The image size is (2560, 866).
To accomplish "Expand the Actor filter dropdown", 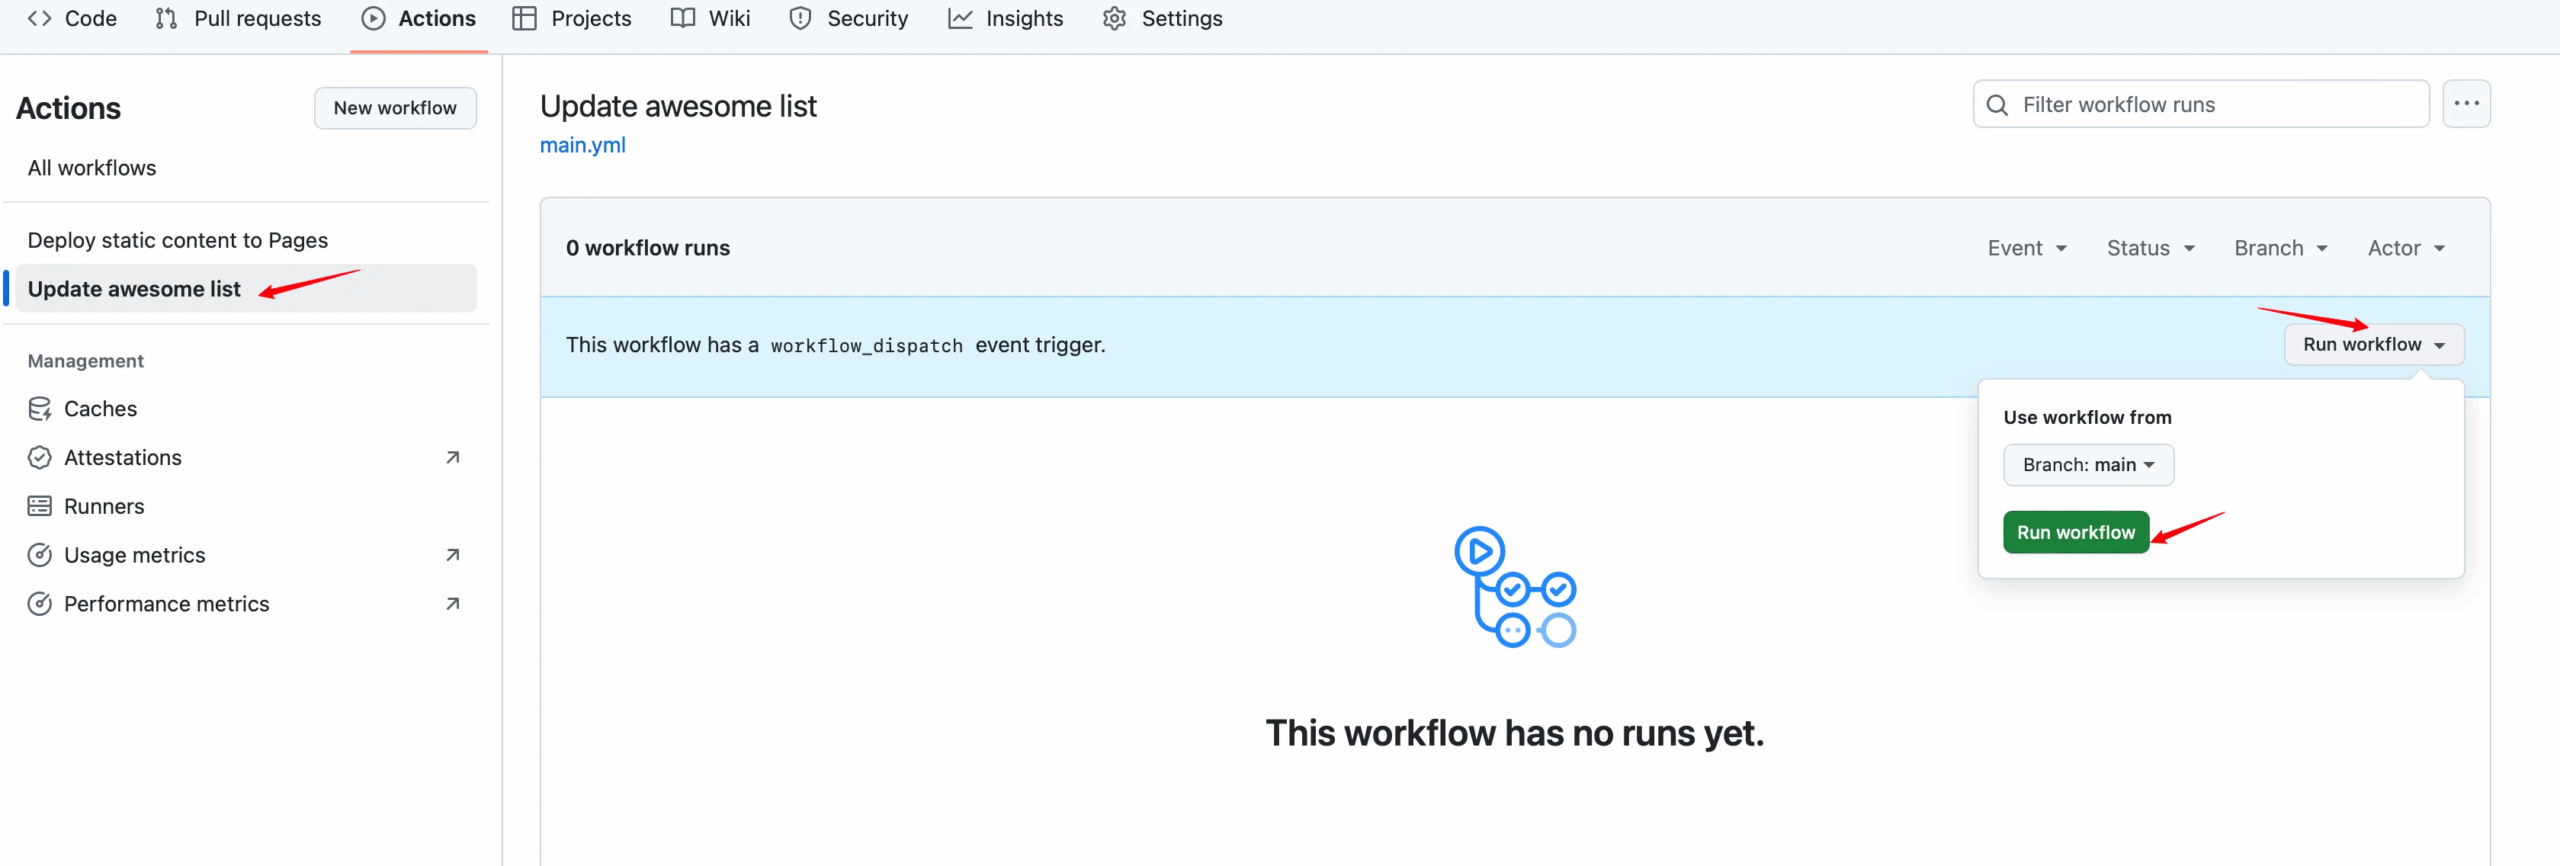I will tap(2406, 248).
